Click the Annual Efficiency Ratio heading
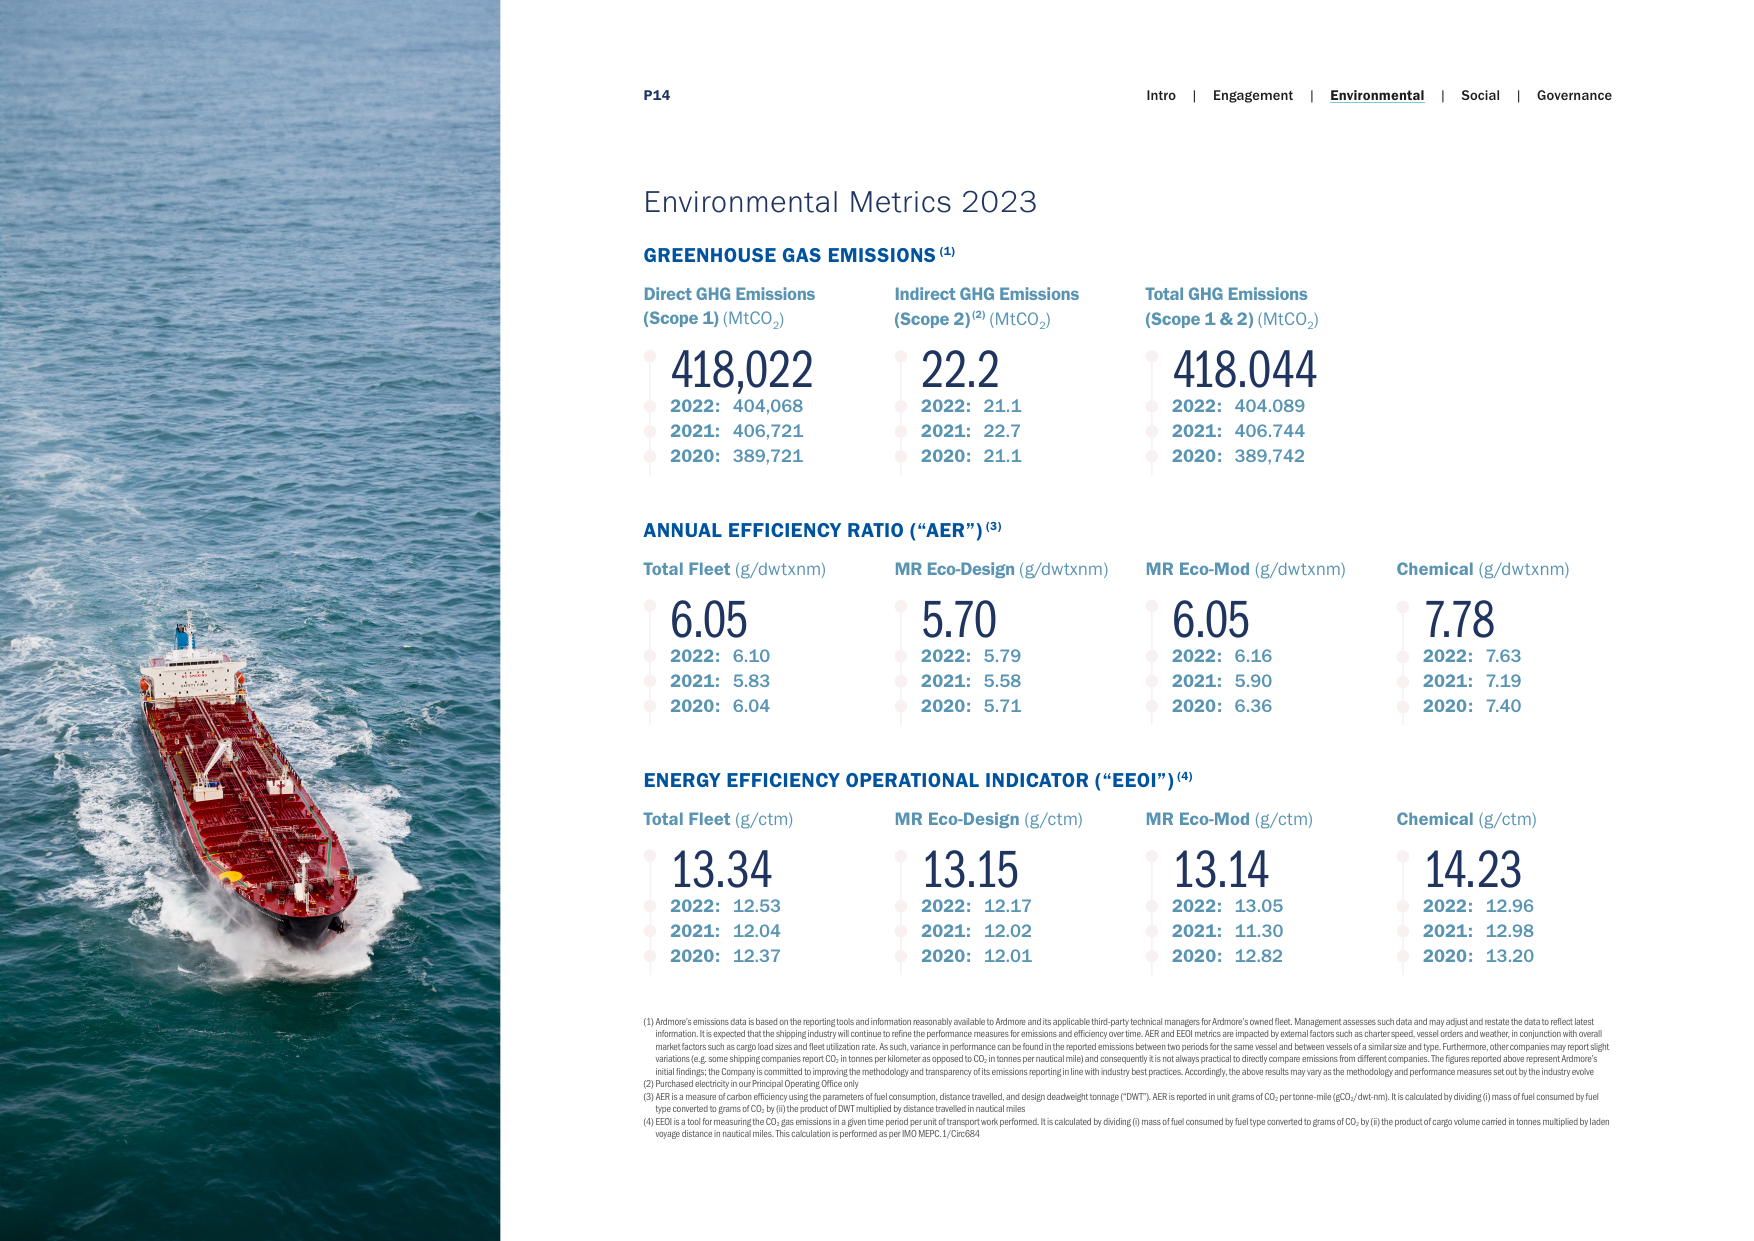1754x1241 pixels. coord(822,530)
